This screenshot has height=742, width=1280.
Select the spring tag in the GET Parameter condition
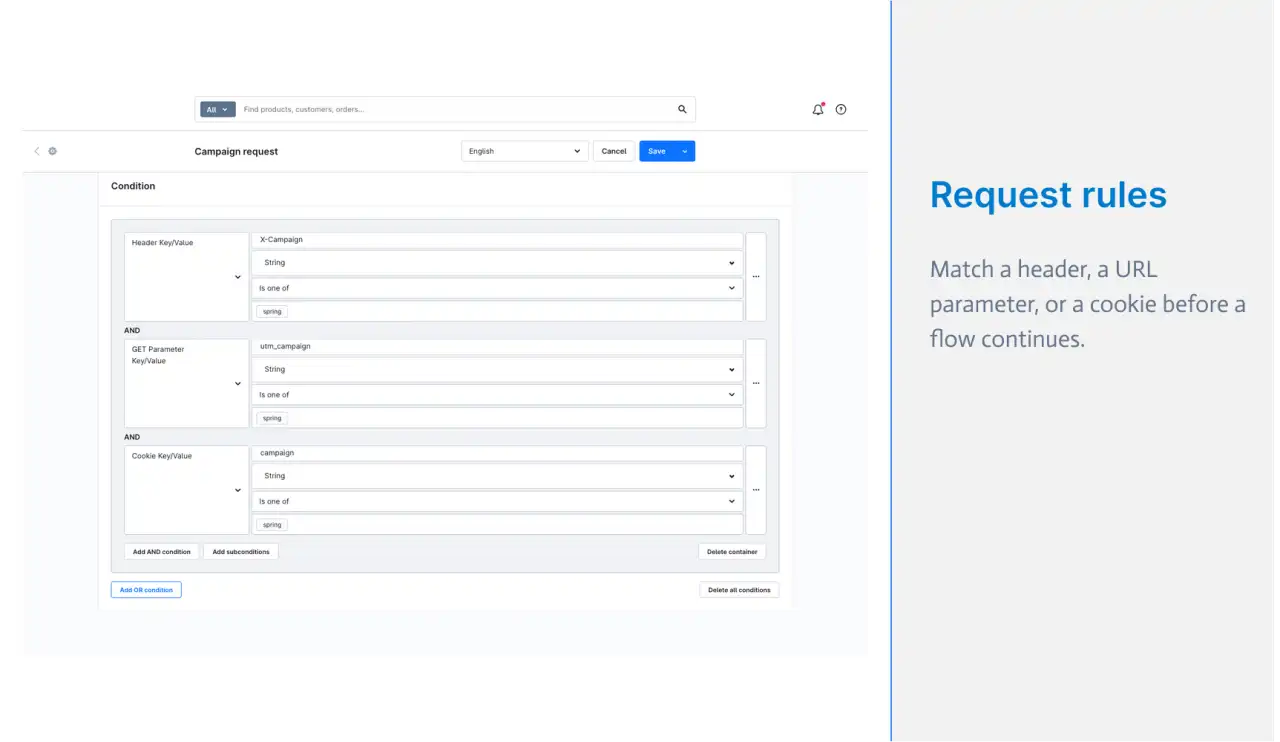coord(272,418)
